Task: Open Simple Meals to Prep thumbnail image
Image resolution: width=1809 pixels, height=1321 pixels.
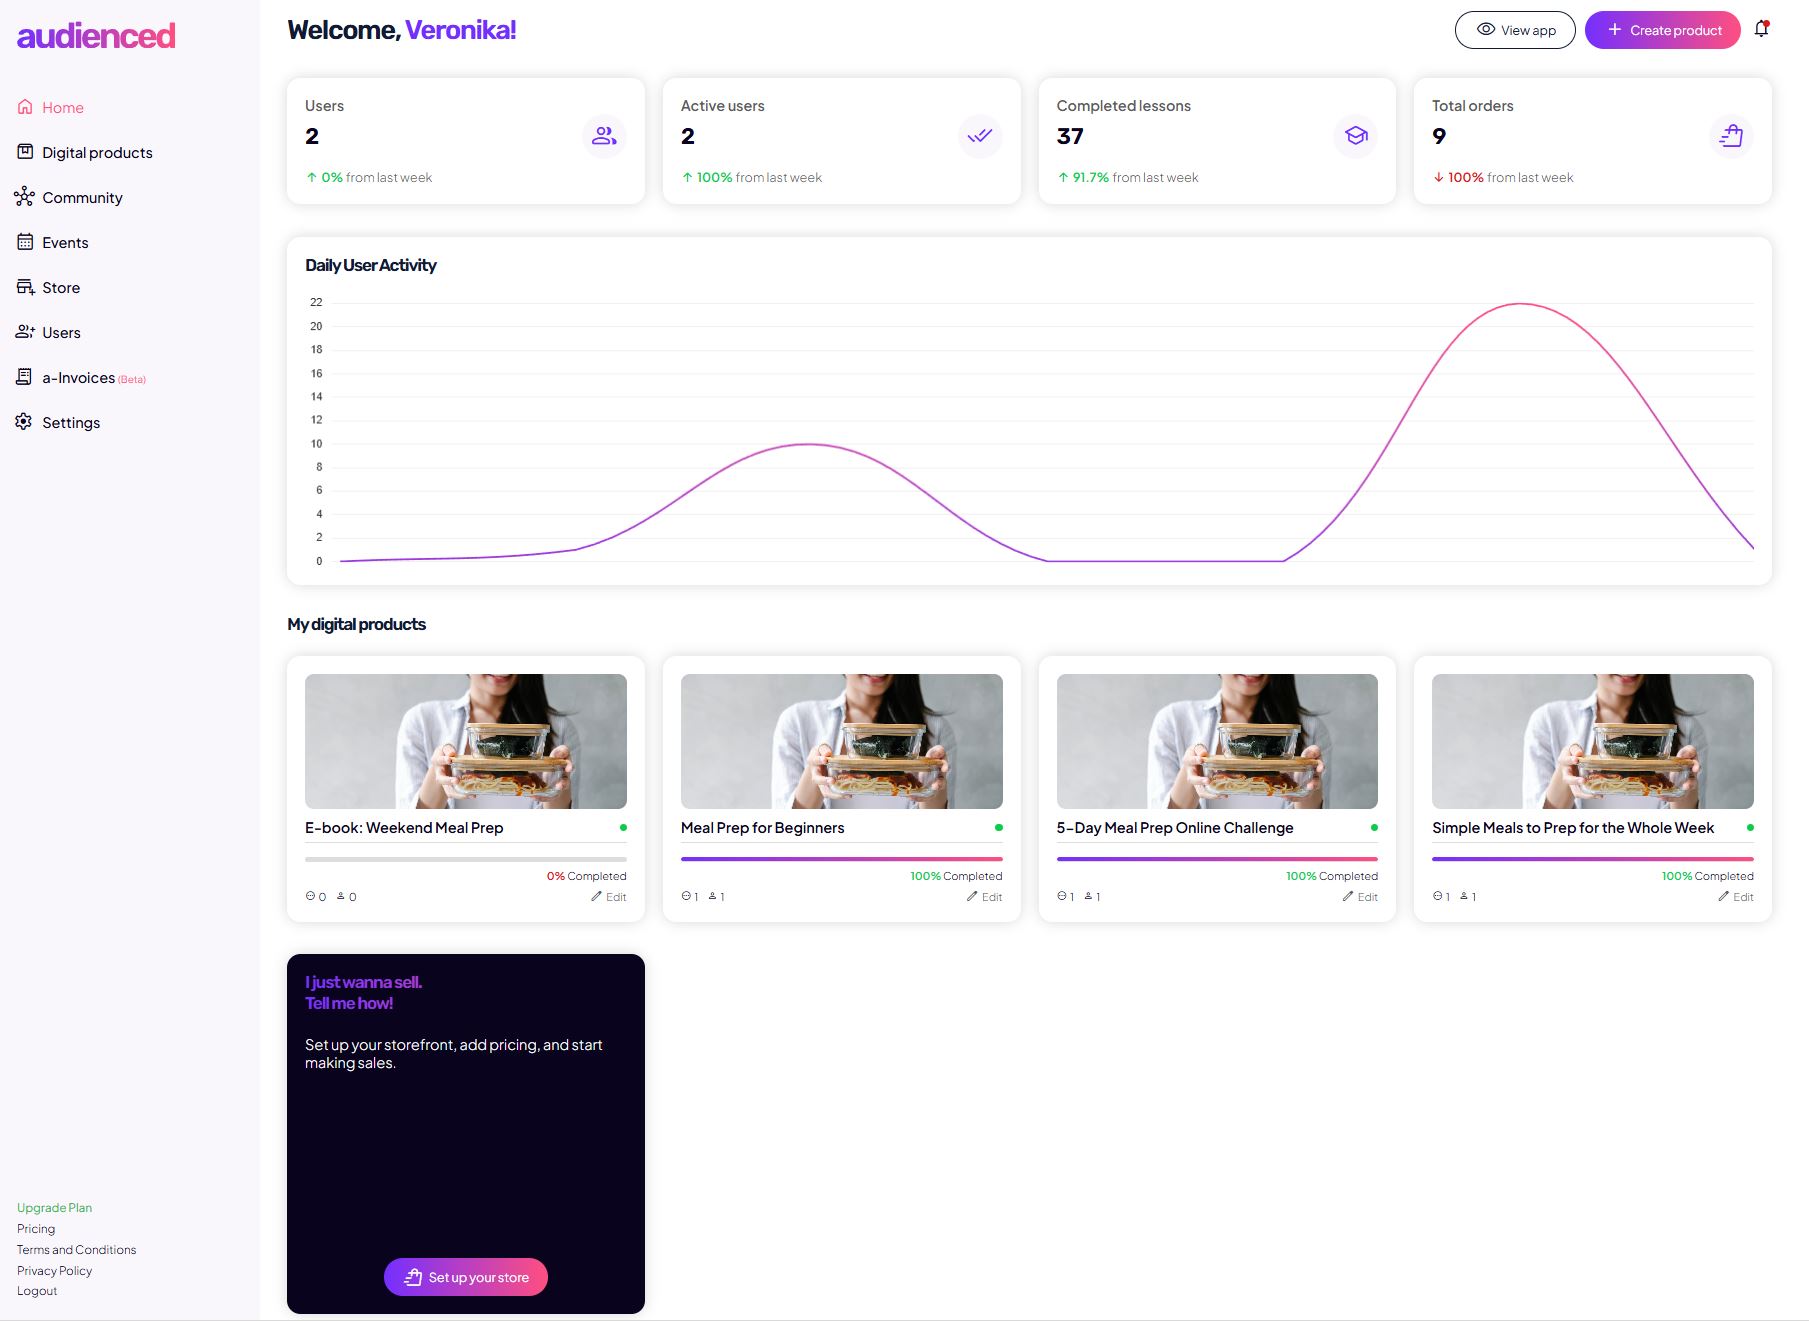Action: 1592,741
